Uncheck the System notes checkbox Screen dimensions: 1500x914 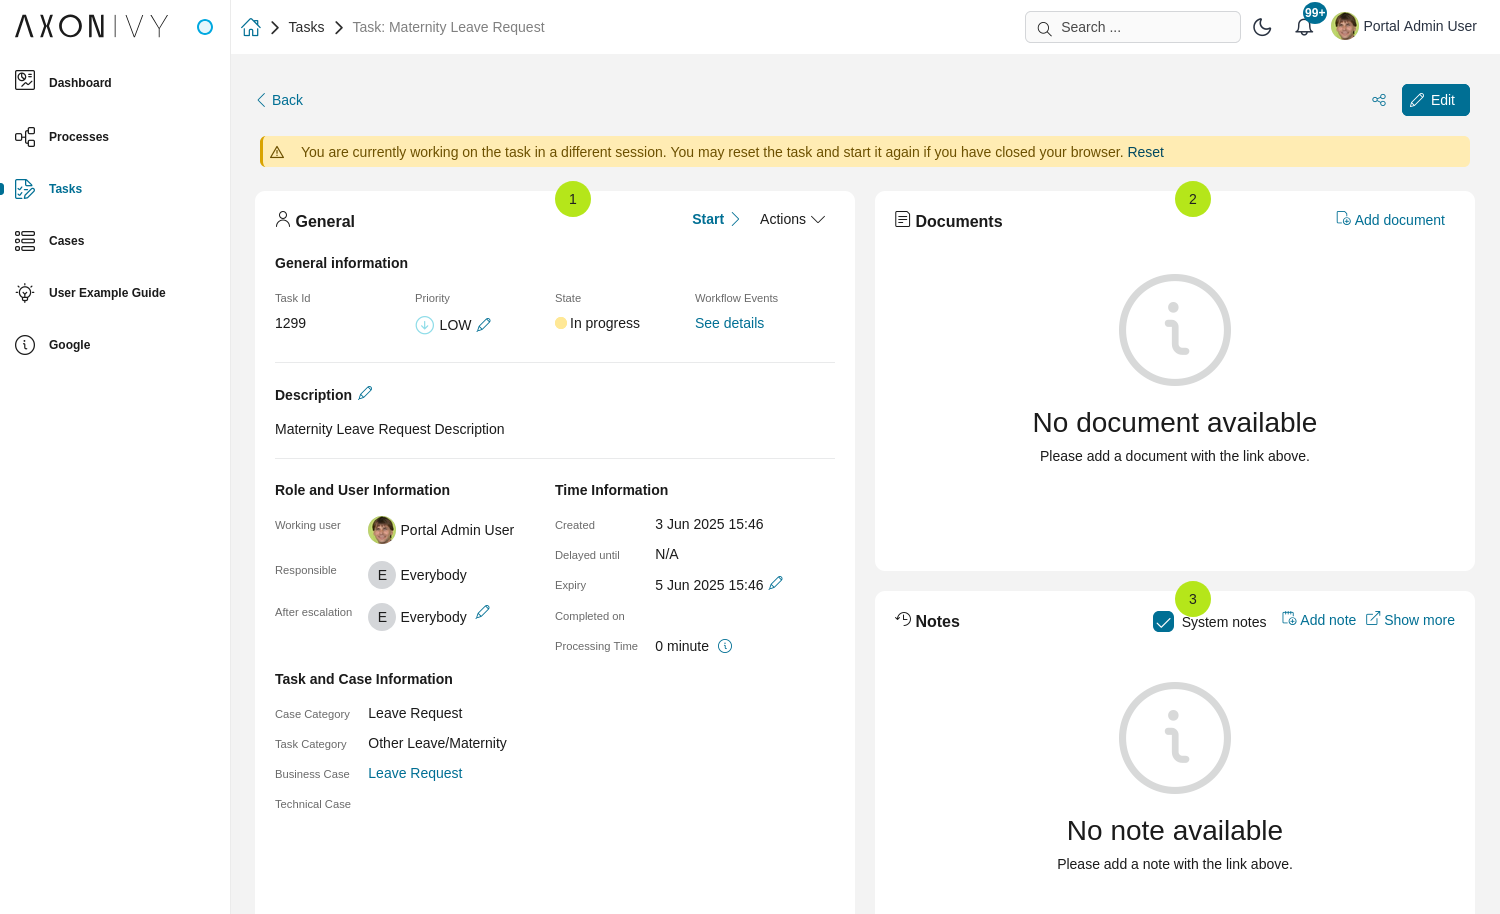(x=1163, y=622)
